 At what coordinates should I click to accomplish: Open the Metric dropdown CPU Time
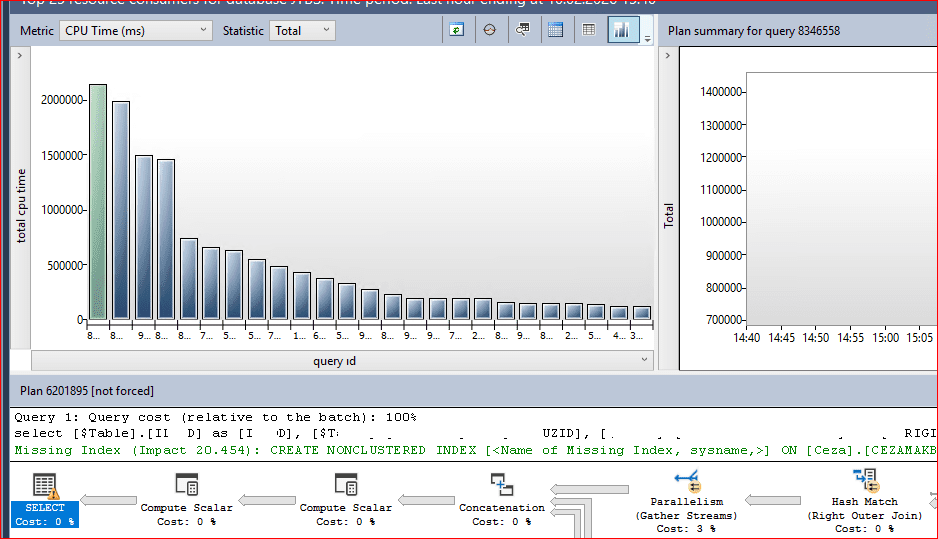tap(136, 31)
